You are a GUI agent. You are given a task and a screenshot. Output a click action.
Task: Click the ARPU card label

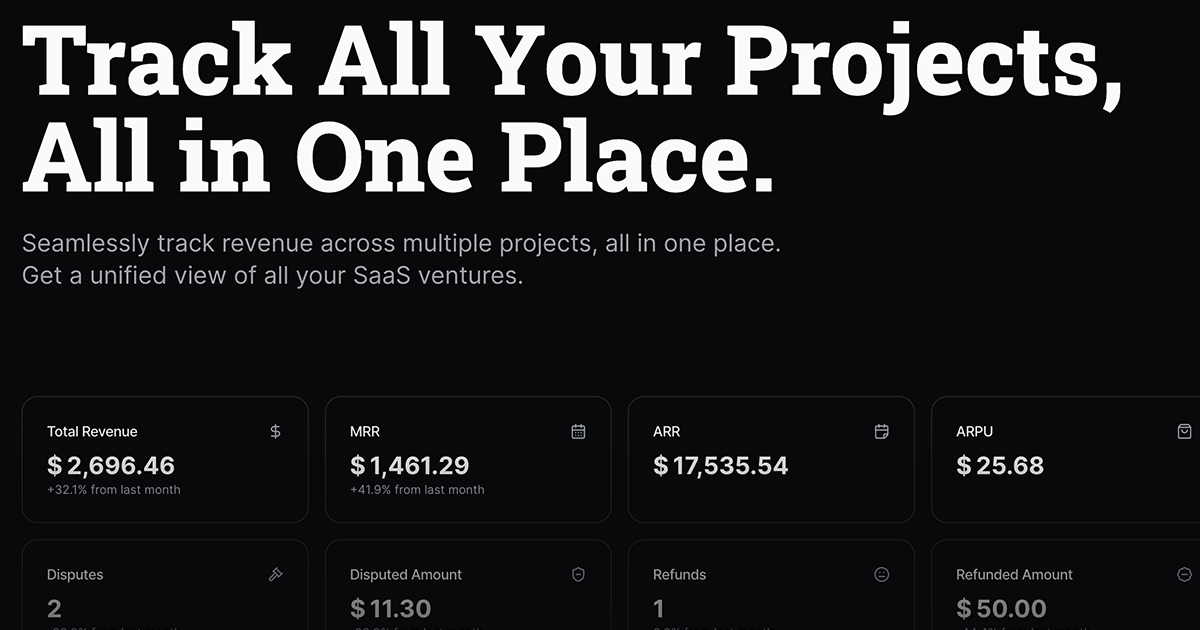tap(974, 432)
